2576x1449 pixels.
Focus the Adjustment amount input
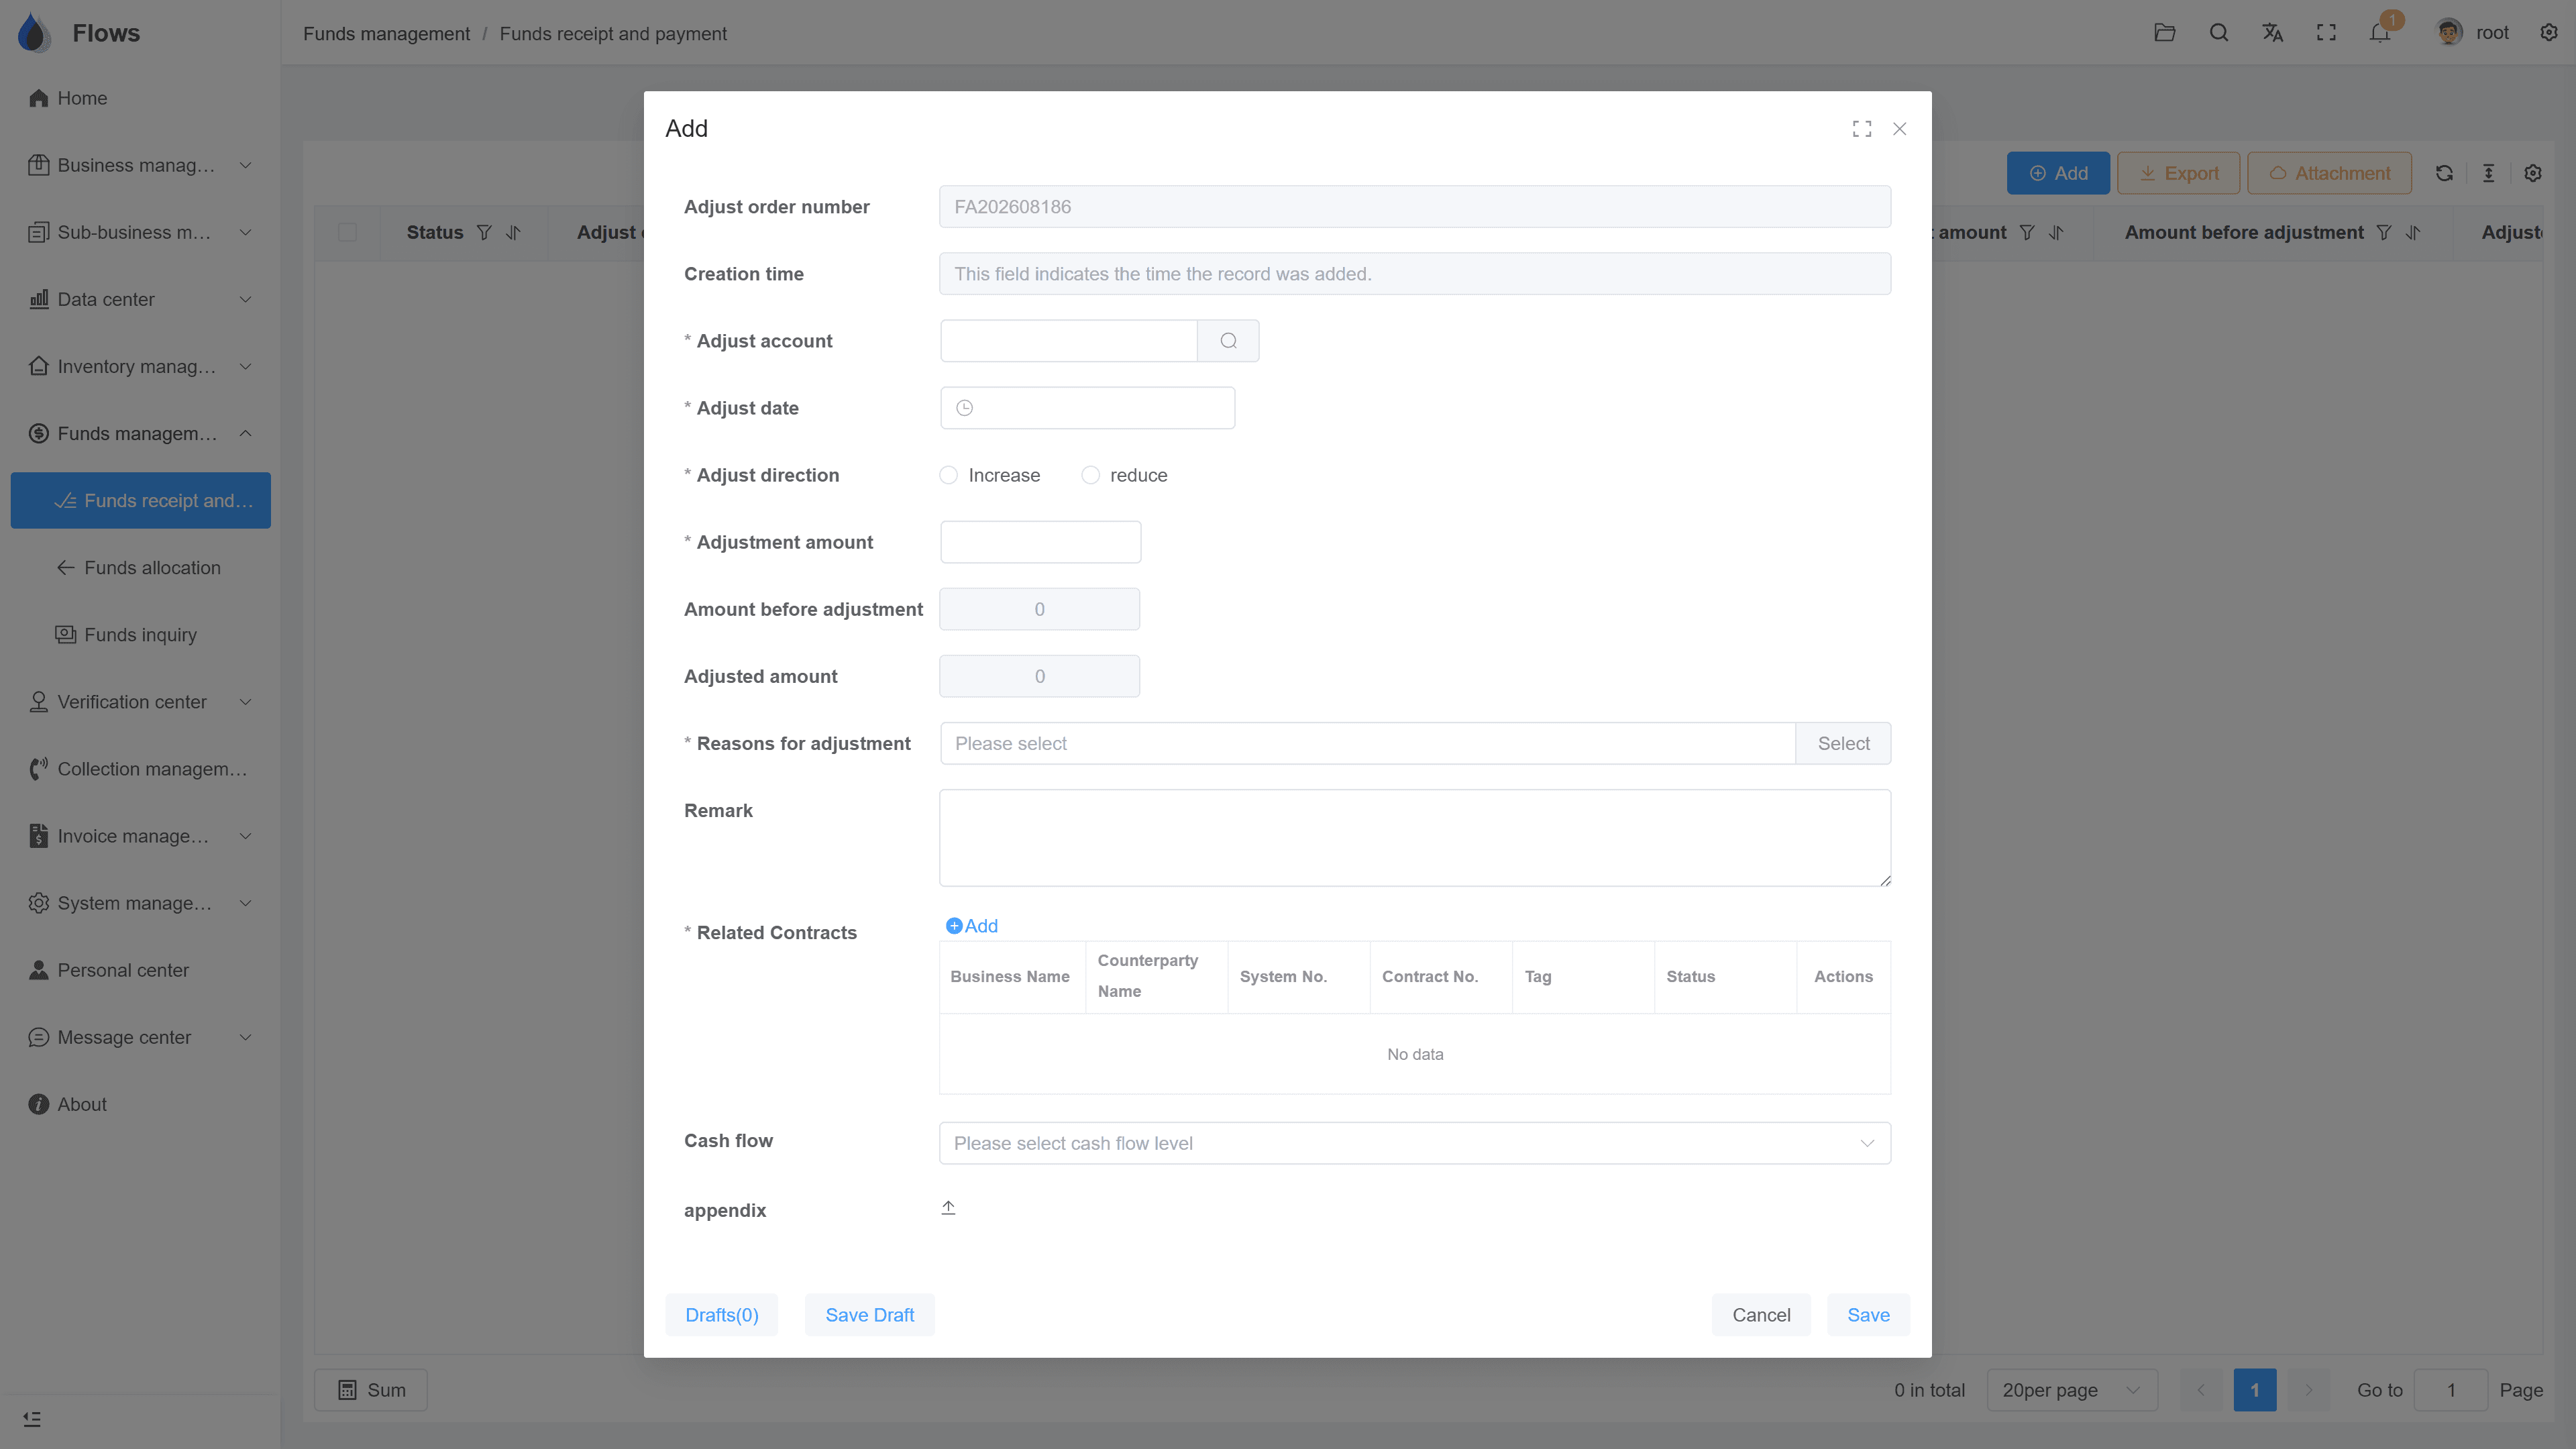click(1040, 542)
